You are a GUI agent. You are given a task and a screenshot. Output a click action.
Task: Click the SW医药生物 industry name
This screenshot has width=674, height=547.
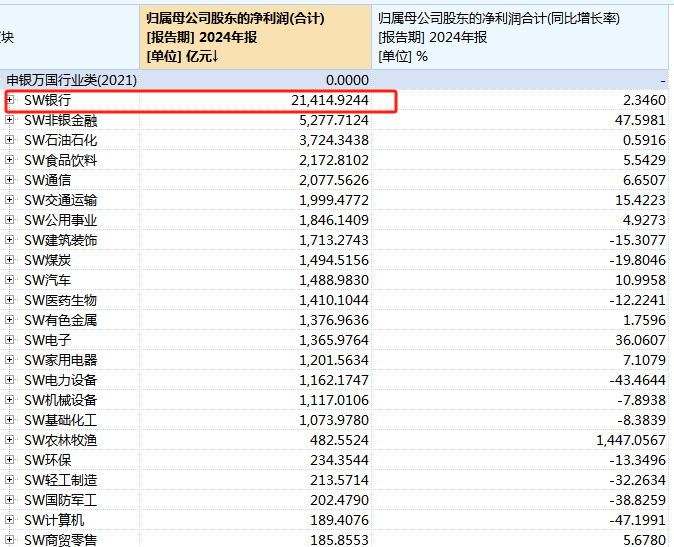click(60, 300)
